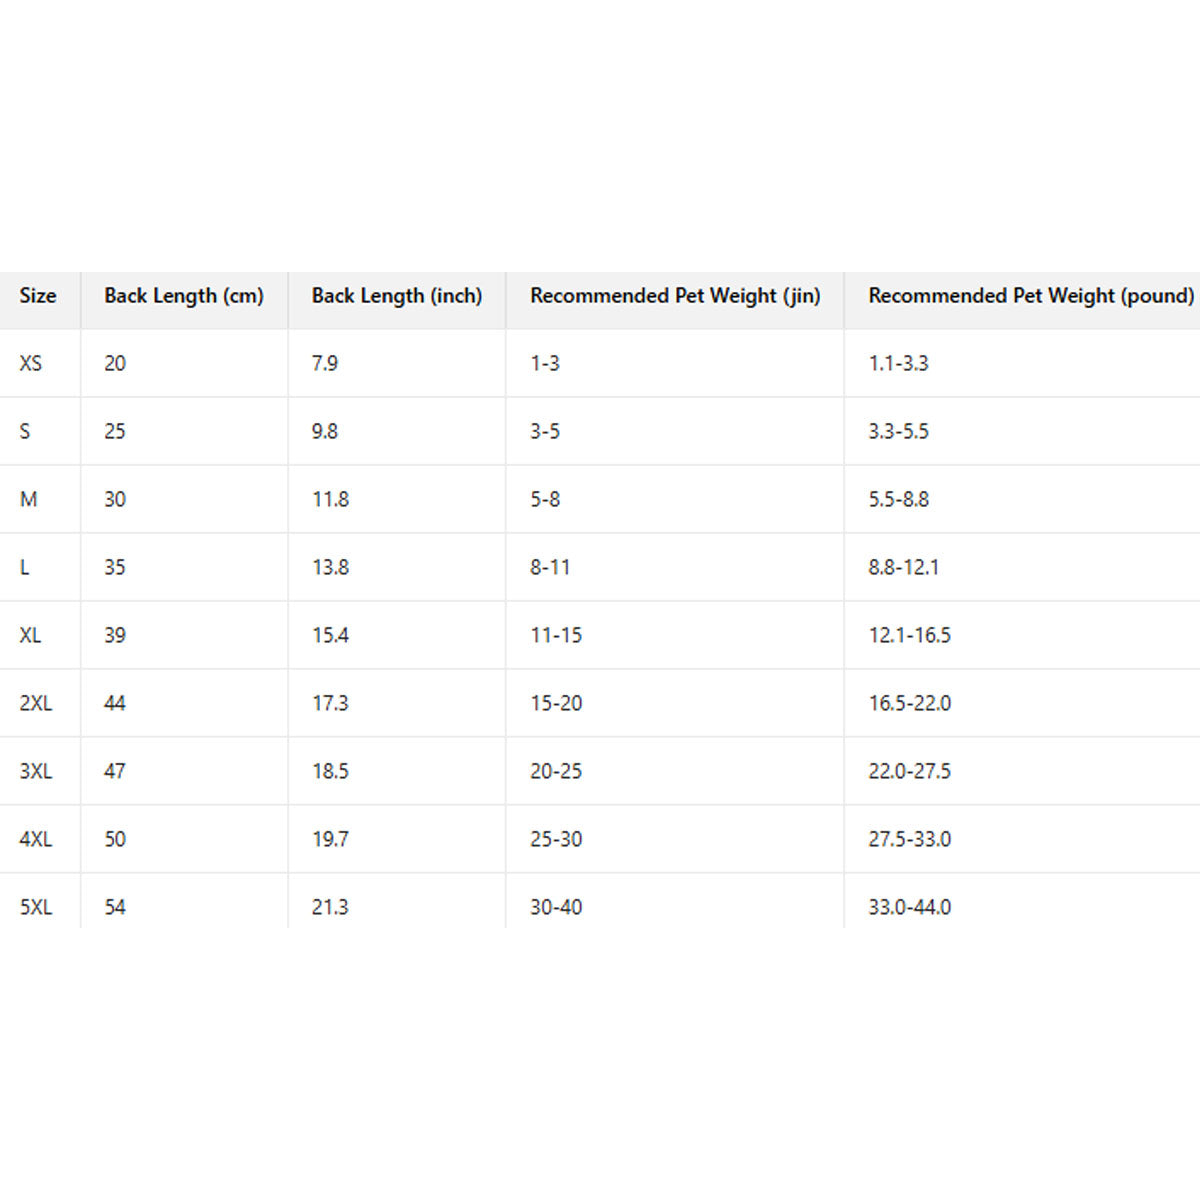Click the XS size cell
The image size is (1200, 1200).
pos(31,363)
